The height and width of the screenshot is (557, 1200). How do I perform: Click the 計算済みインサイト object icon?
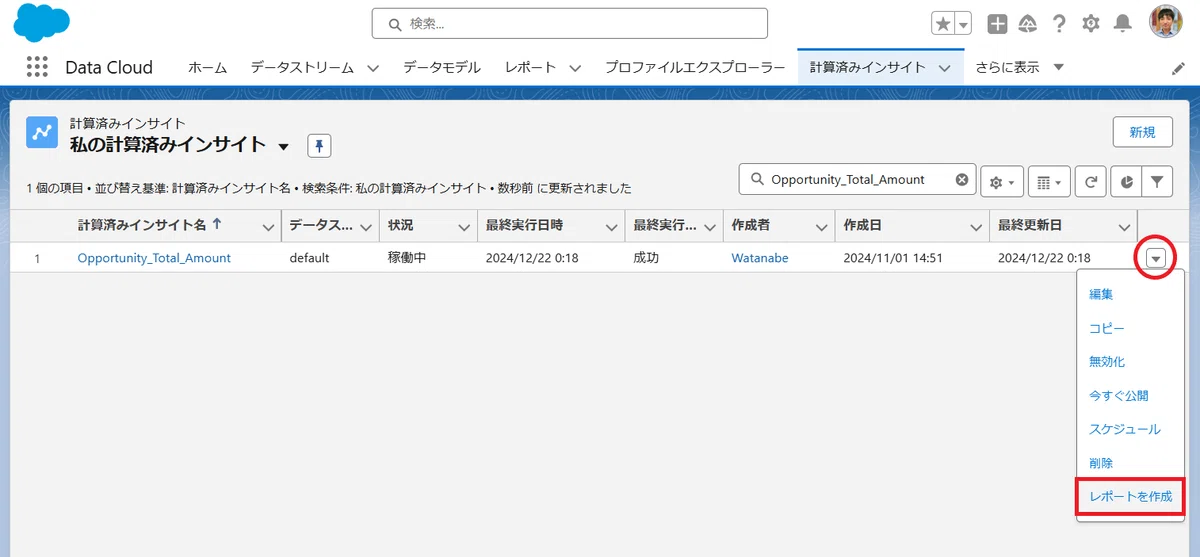pos(42,132)
